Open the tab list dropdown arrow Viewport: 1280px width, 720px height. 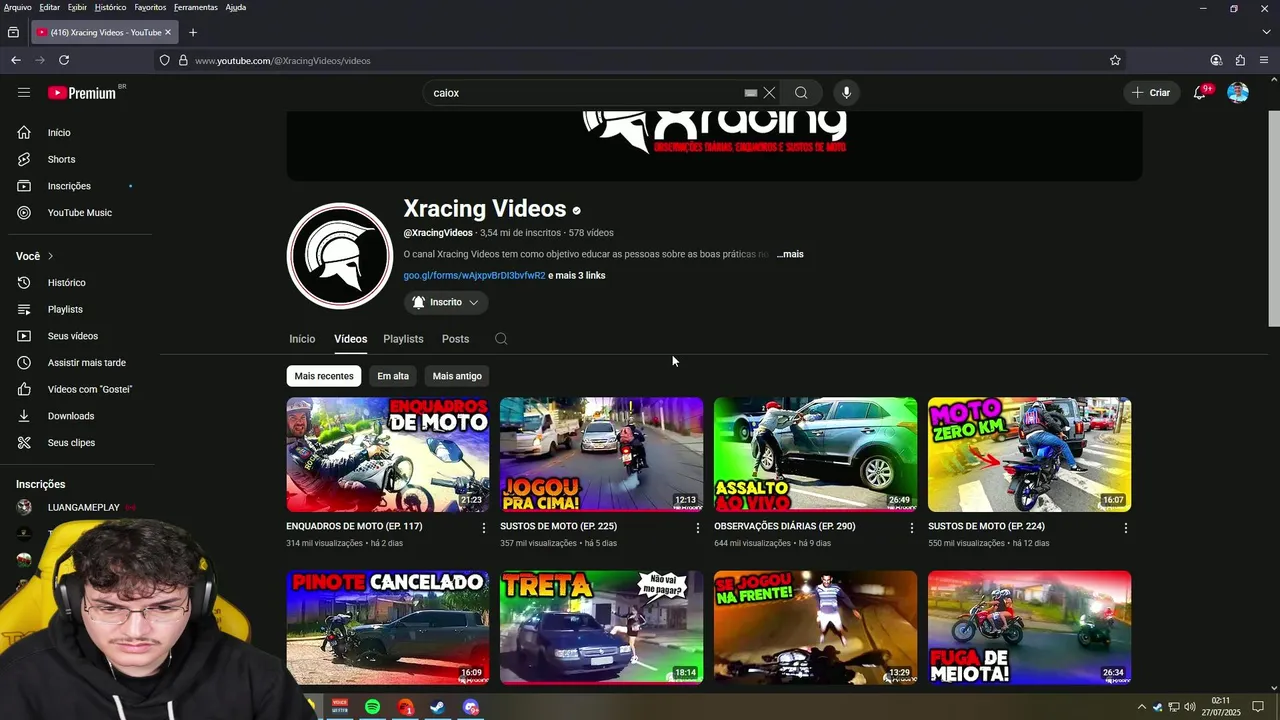(x=1266, y=32)
